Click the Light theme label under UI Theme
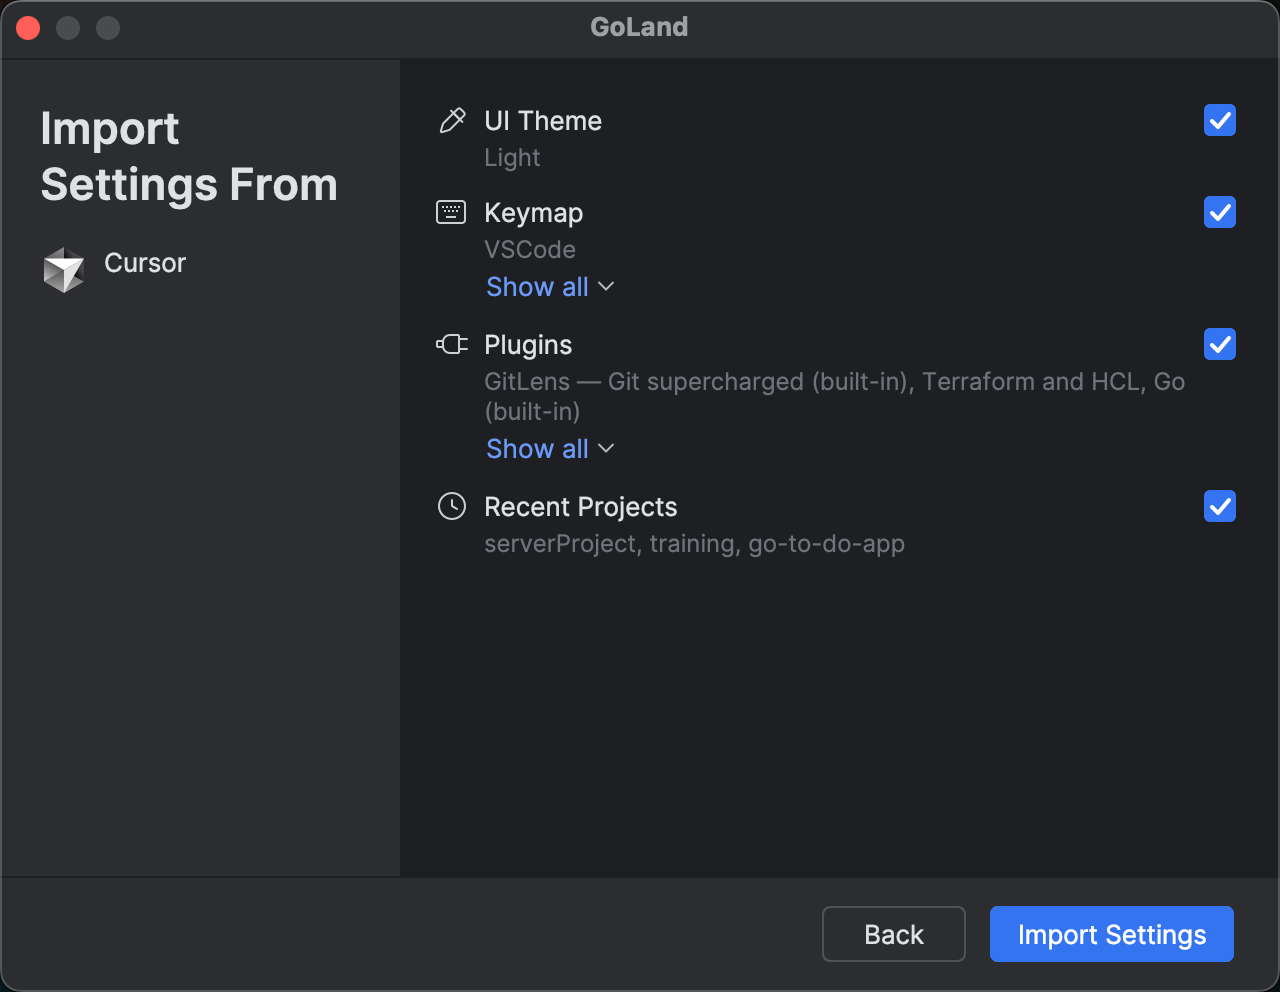 coord(512,157)
